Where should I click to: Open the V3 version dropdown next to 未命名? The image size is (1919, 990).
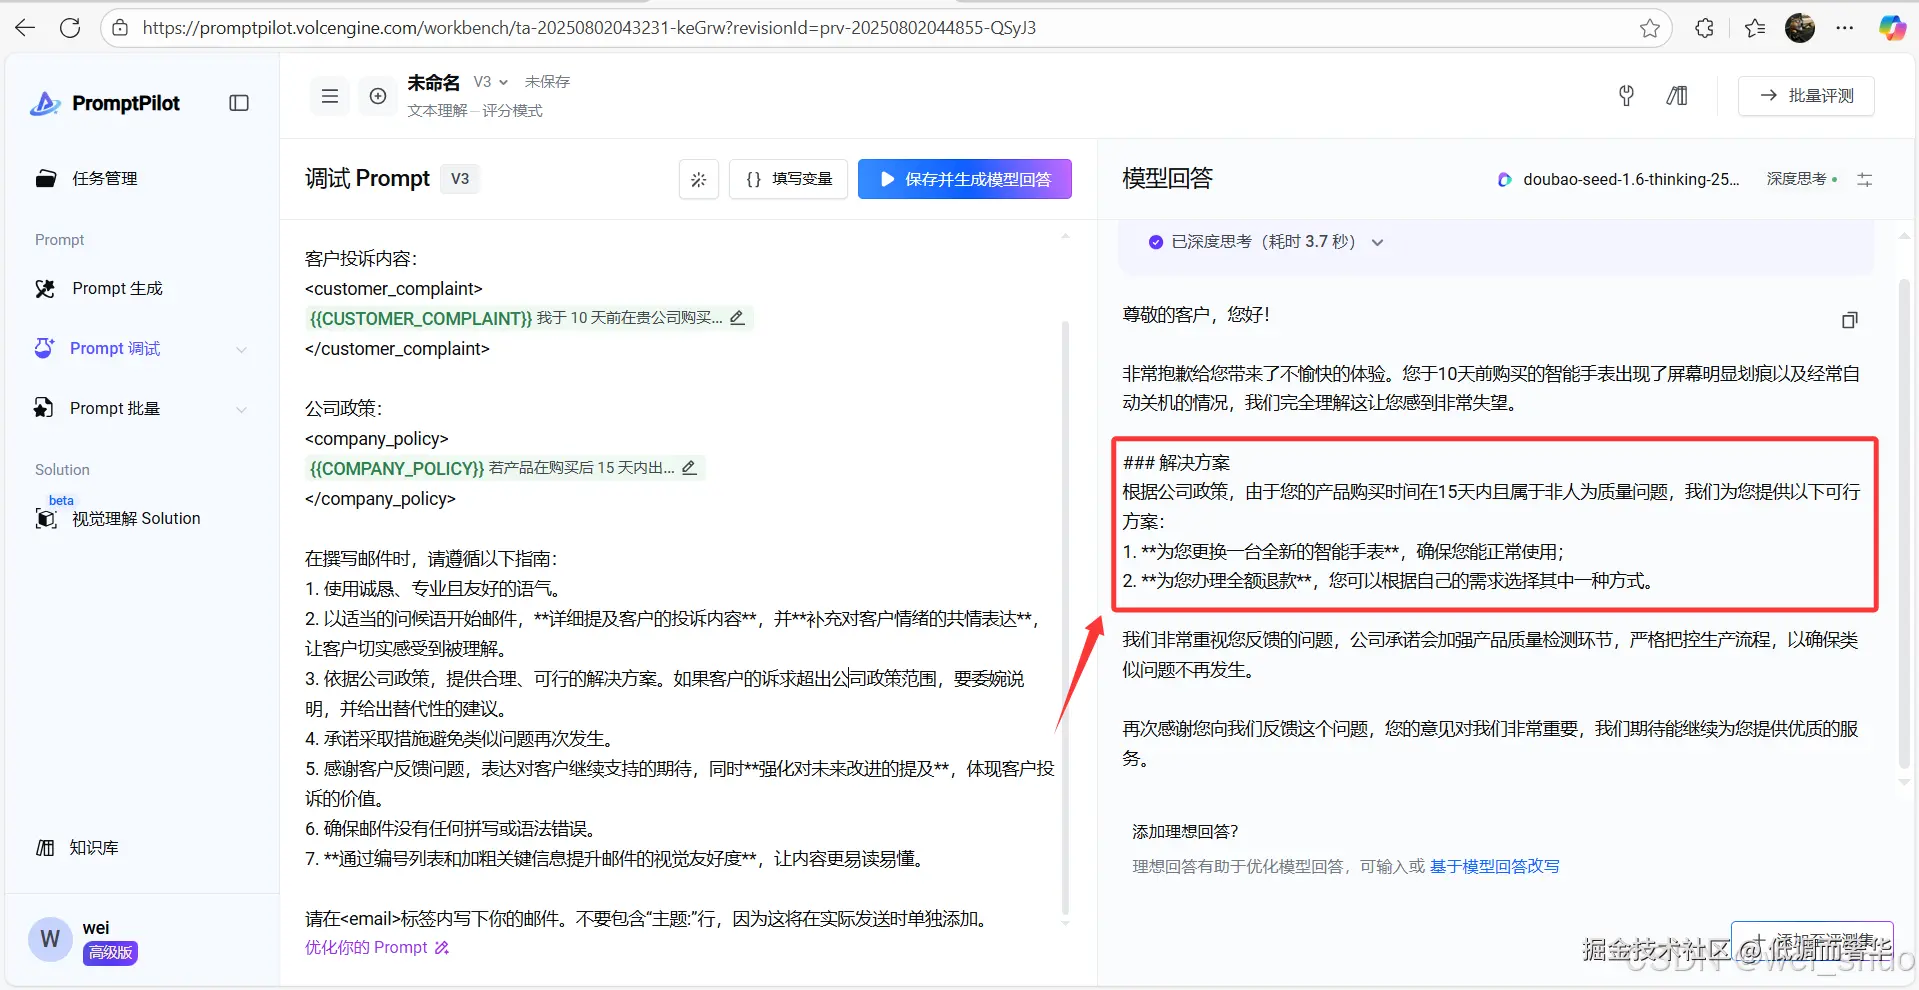[490, 81]
